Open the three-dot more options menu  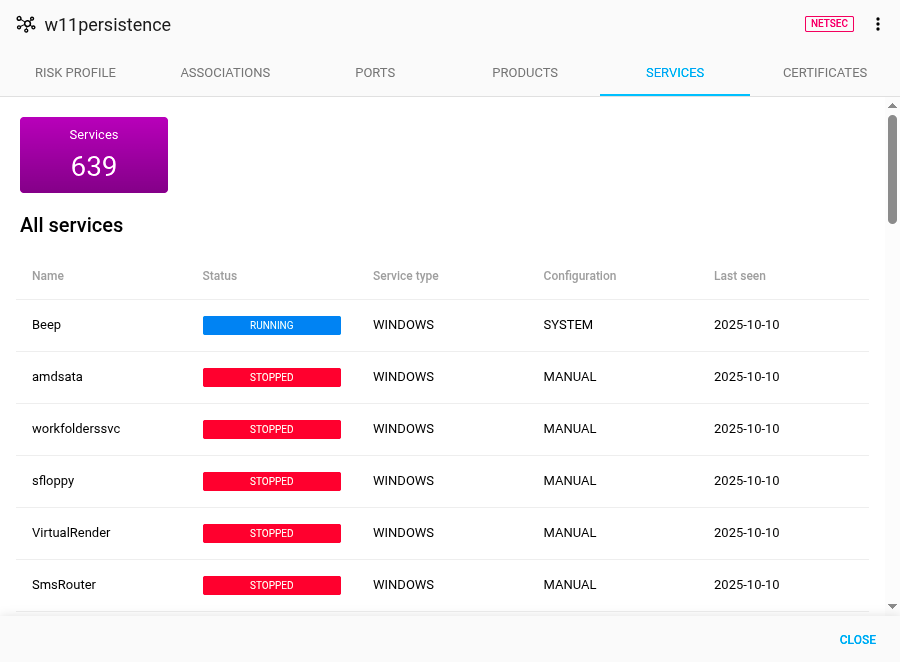click(878, 24)
